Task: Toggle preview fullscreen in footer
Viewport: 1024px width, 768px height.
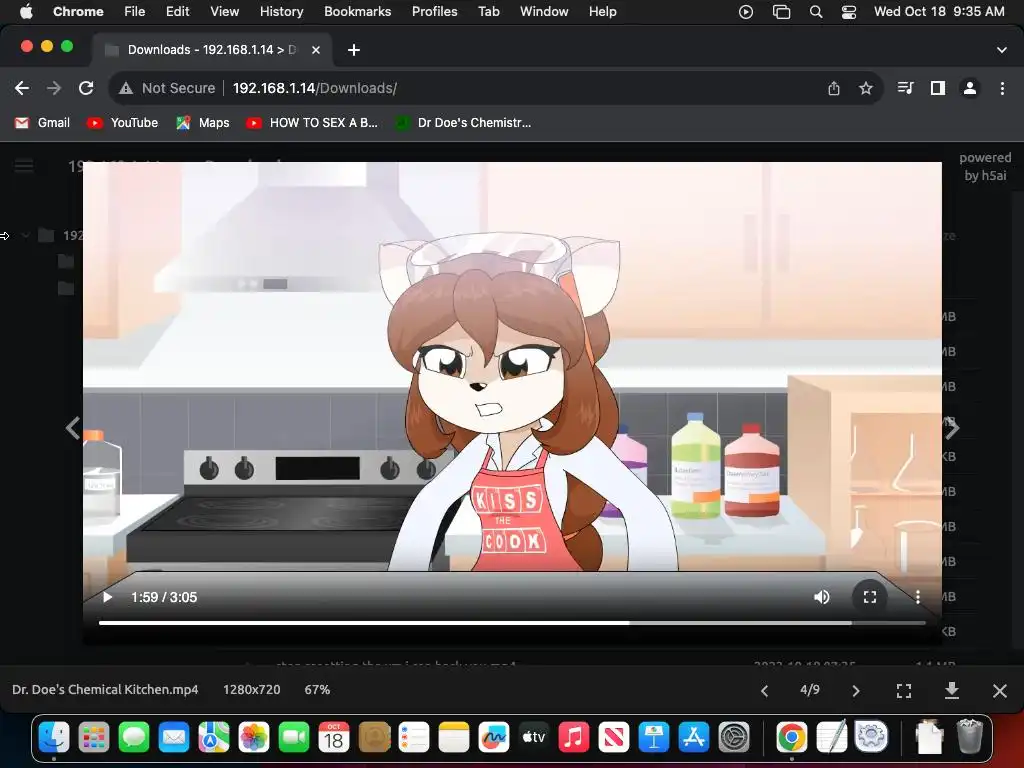Action: [x=904, y=690]
